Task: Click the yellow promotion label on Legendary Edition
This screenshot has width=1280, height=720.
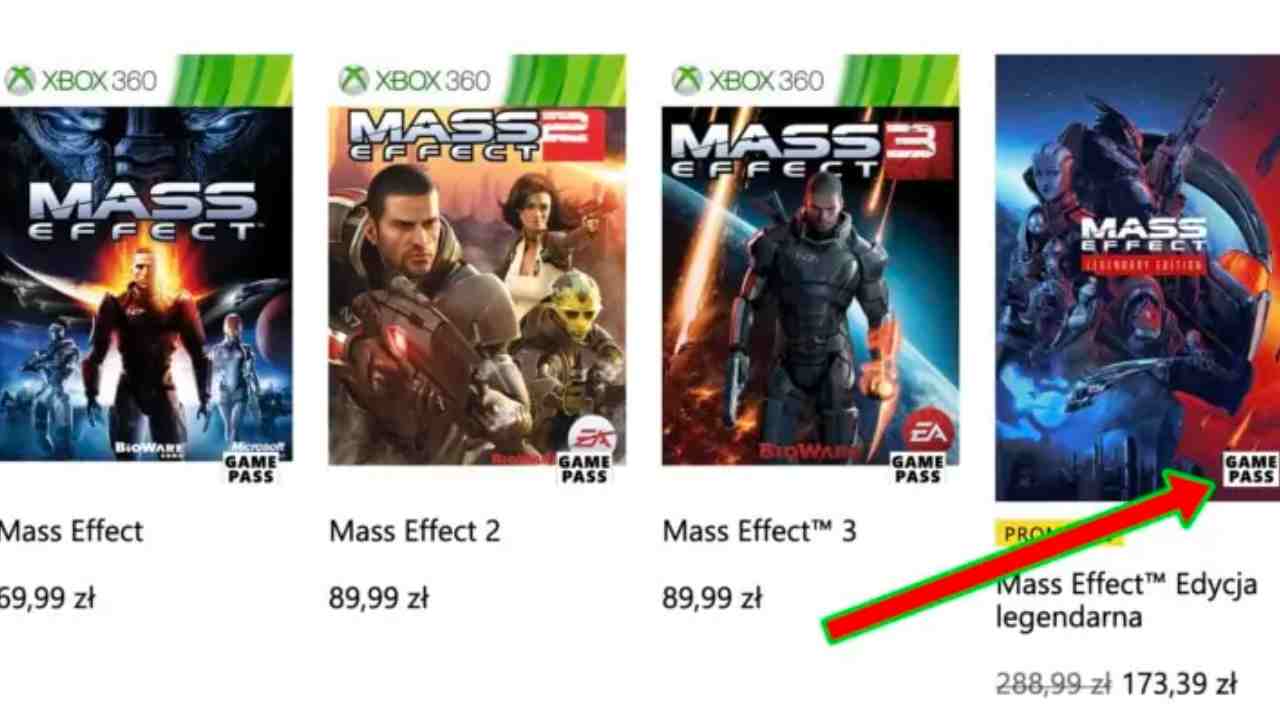Action: click(x=1059, y=534)
